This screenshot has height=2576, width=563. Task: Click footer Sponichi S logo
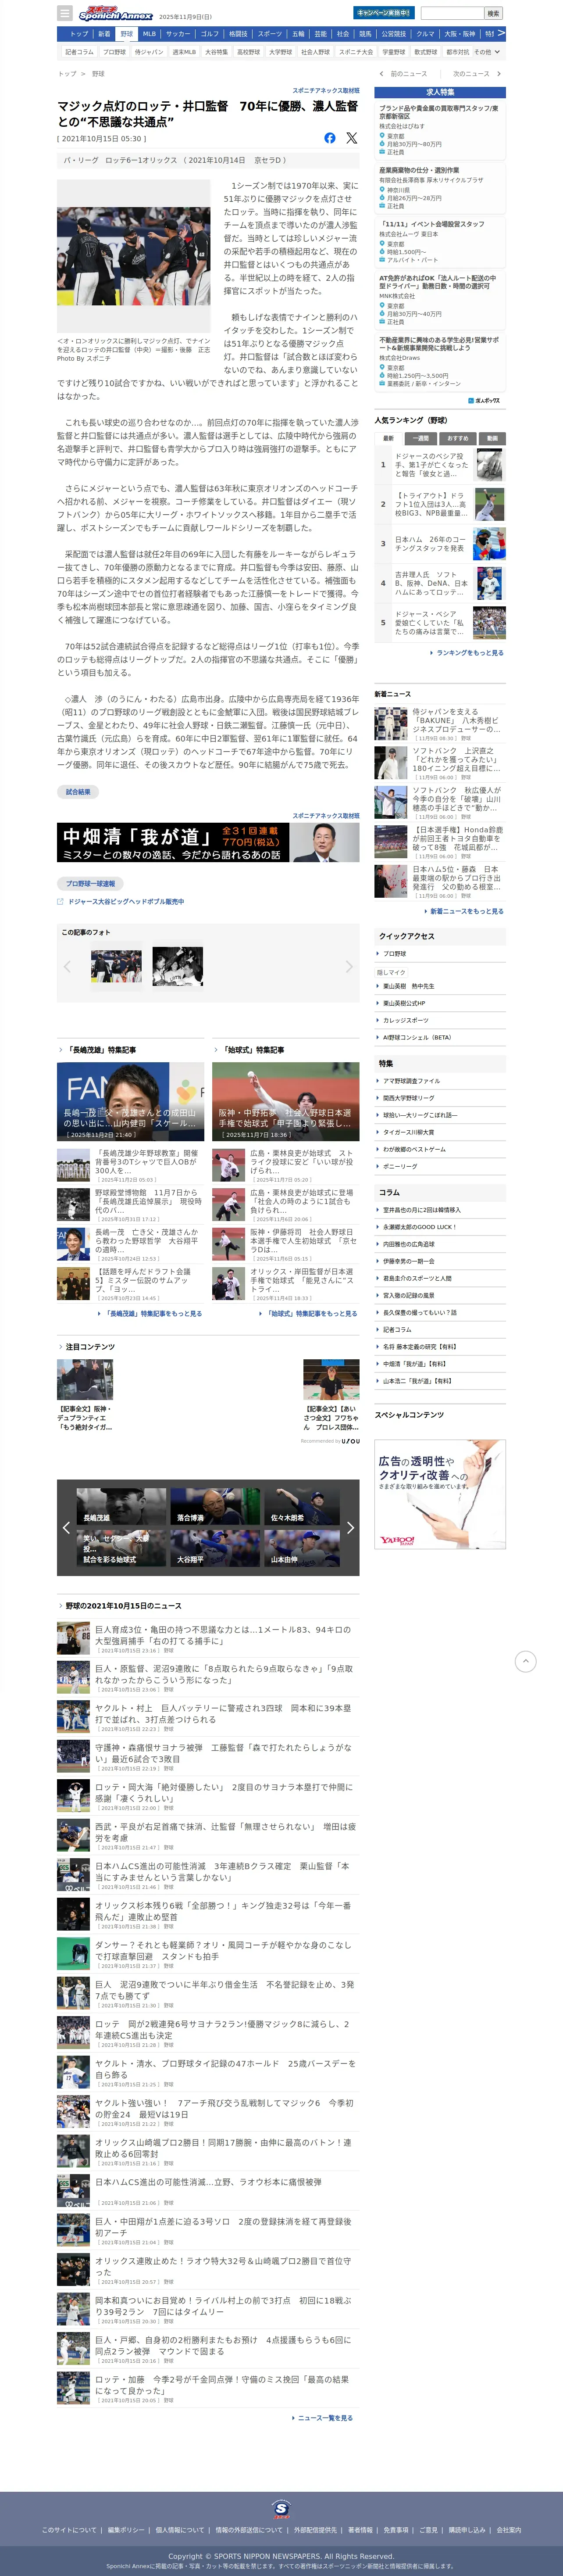(281, 2509)
